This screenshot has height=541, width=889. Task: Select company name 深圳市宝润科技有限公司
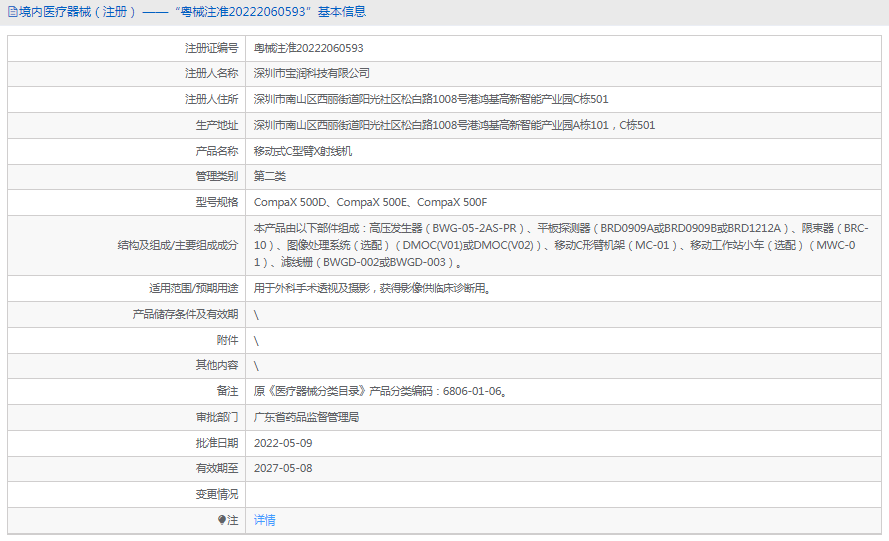pos(312,73)
